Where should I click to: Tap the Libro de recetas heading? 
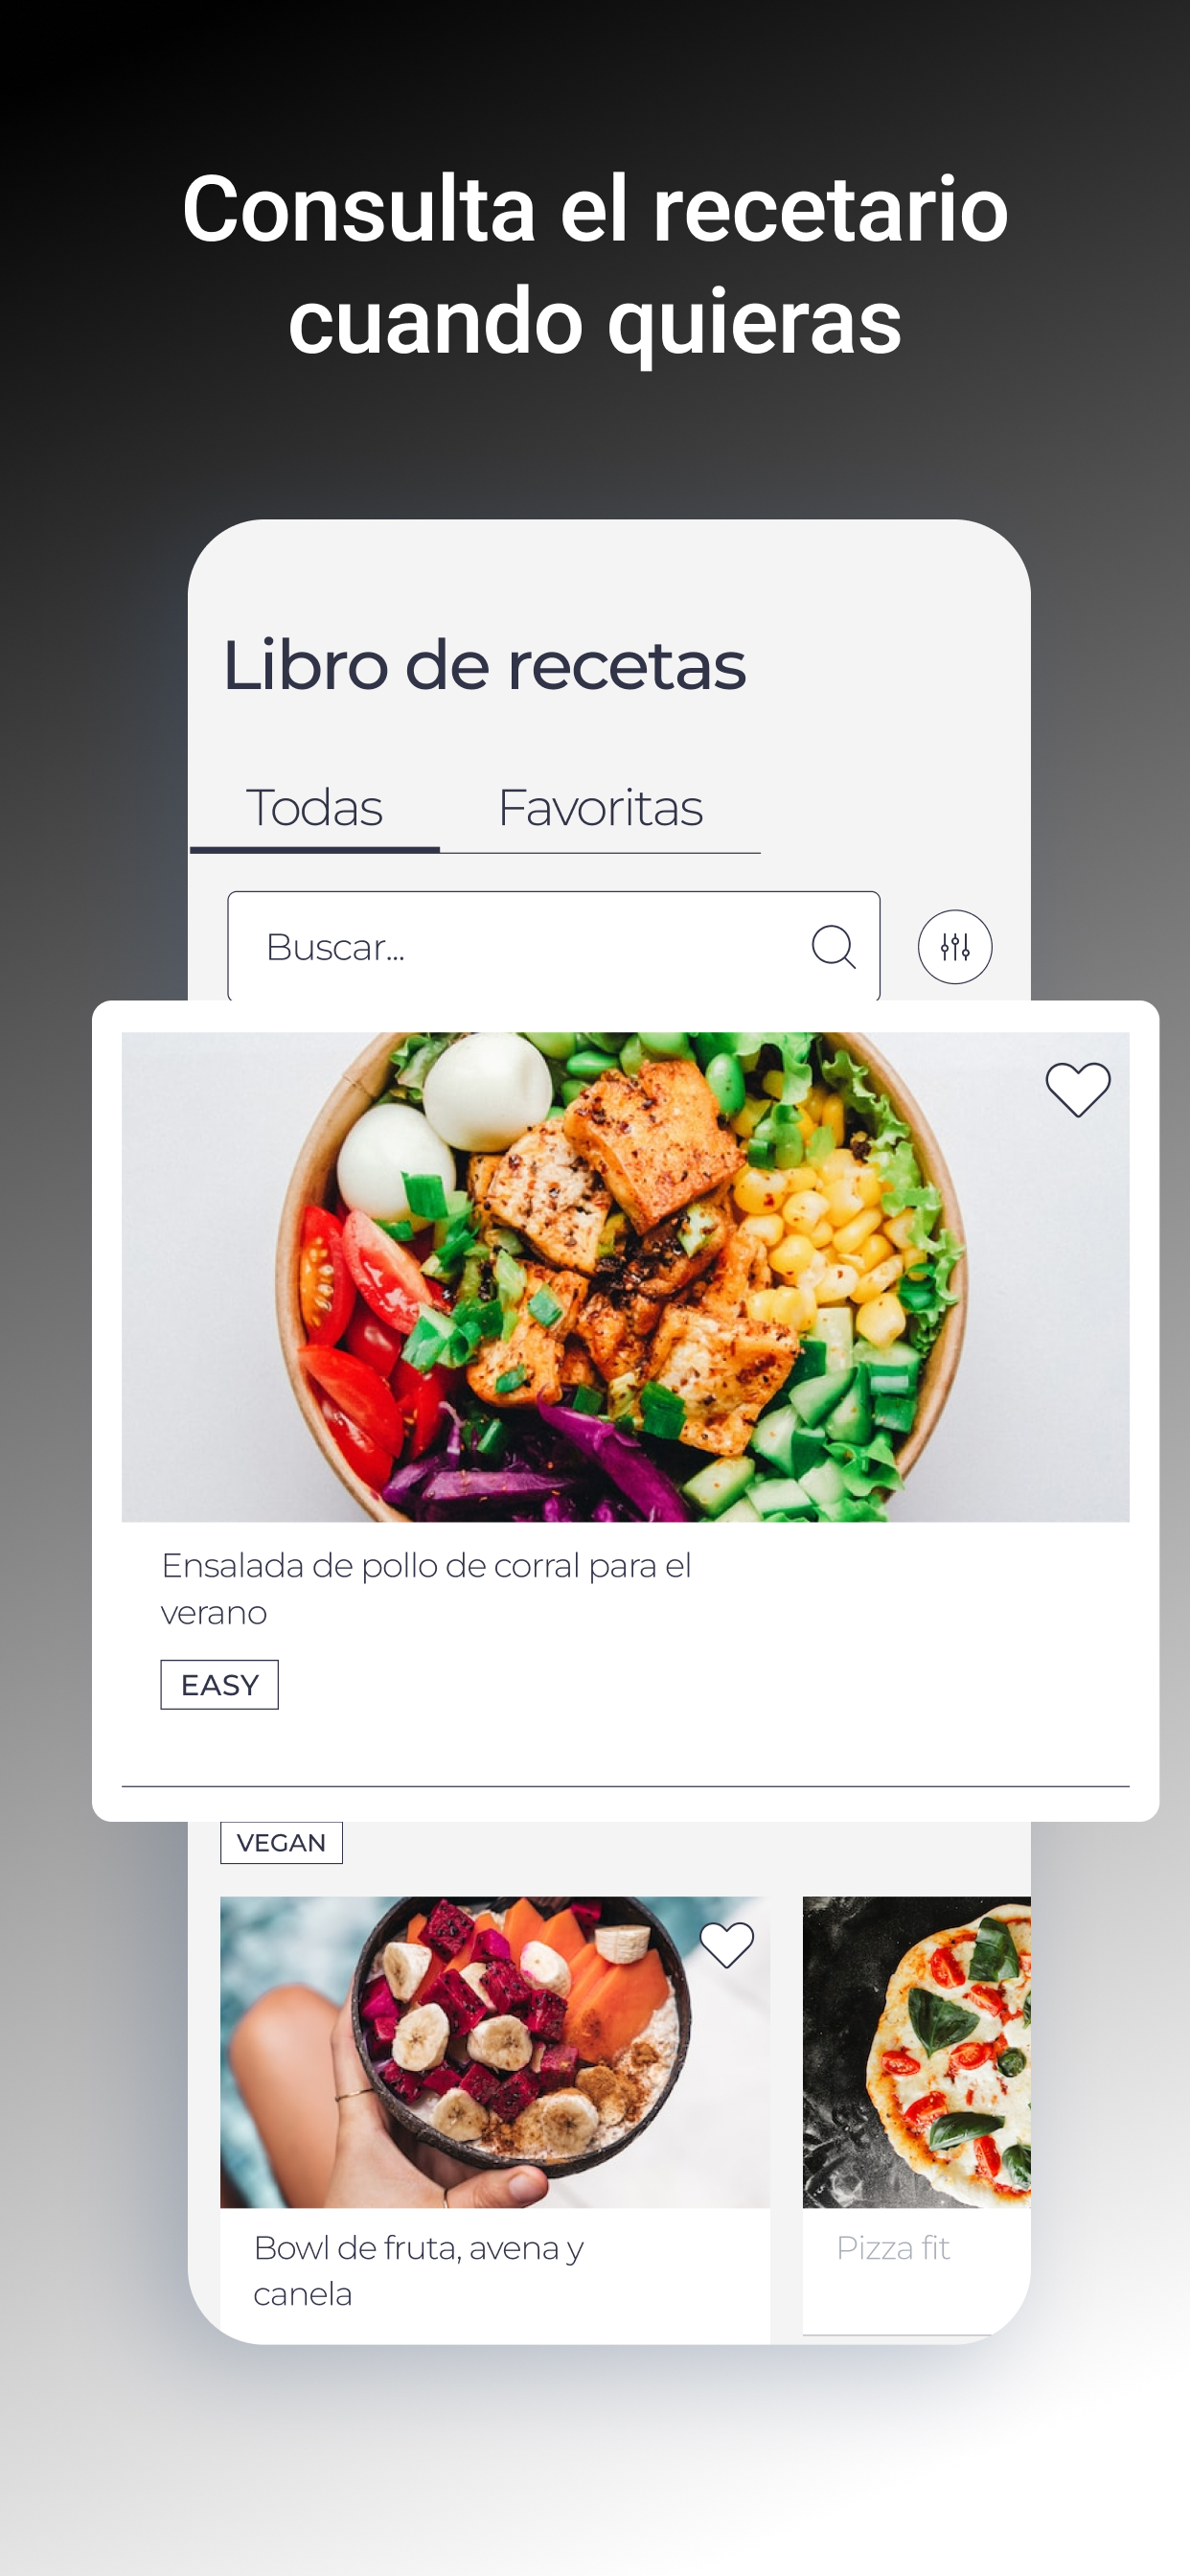coord(484,665)
